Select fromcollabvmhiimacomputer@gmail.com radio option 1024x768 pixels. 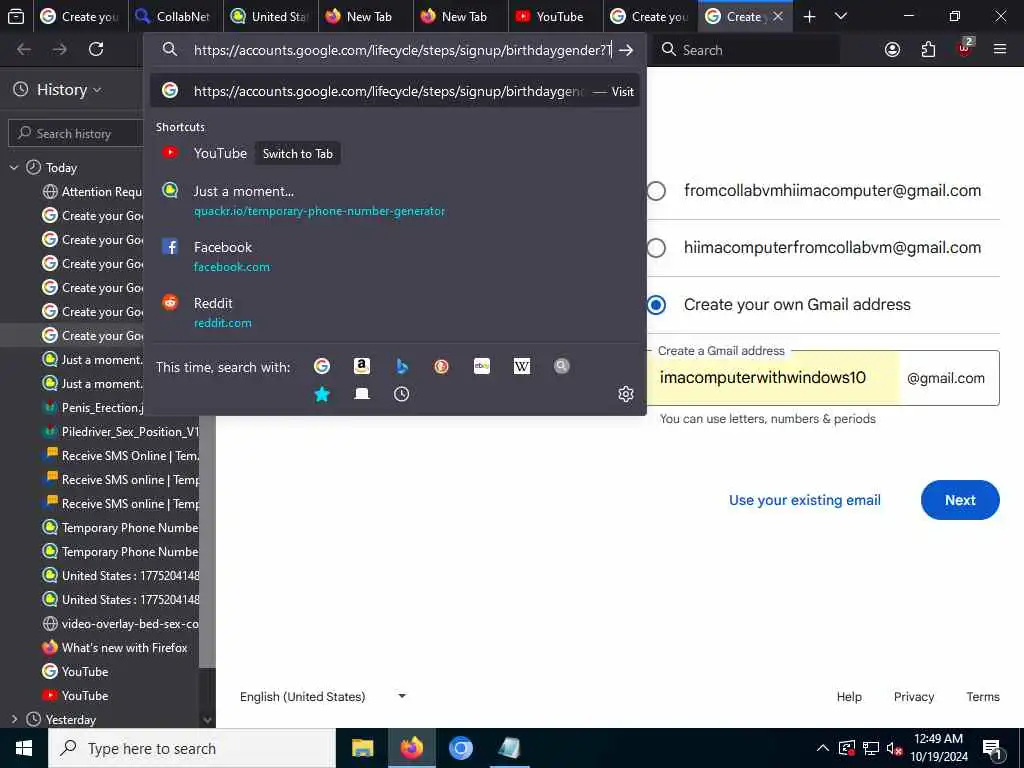(656, 191)
